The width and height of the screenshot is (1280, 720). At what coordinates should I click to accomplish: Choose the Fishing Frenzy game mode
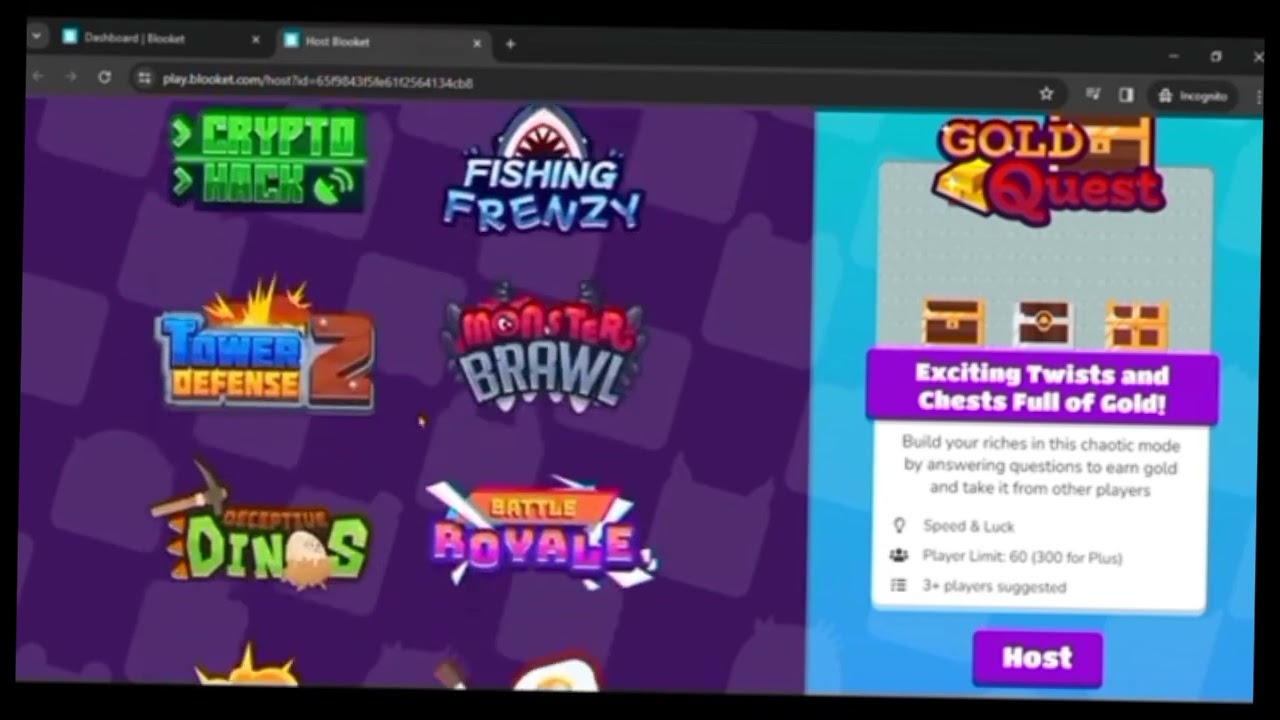(x=542, y=170)
